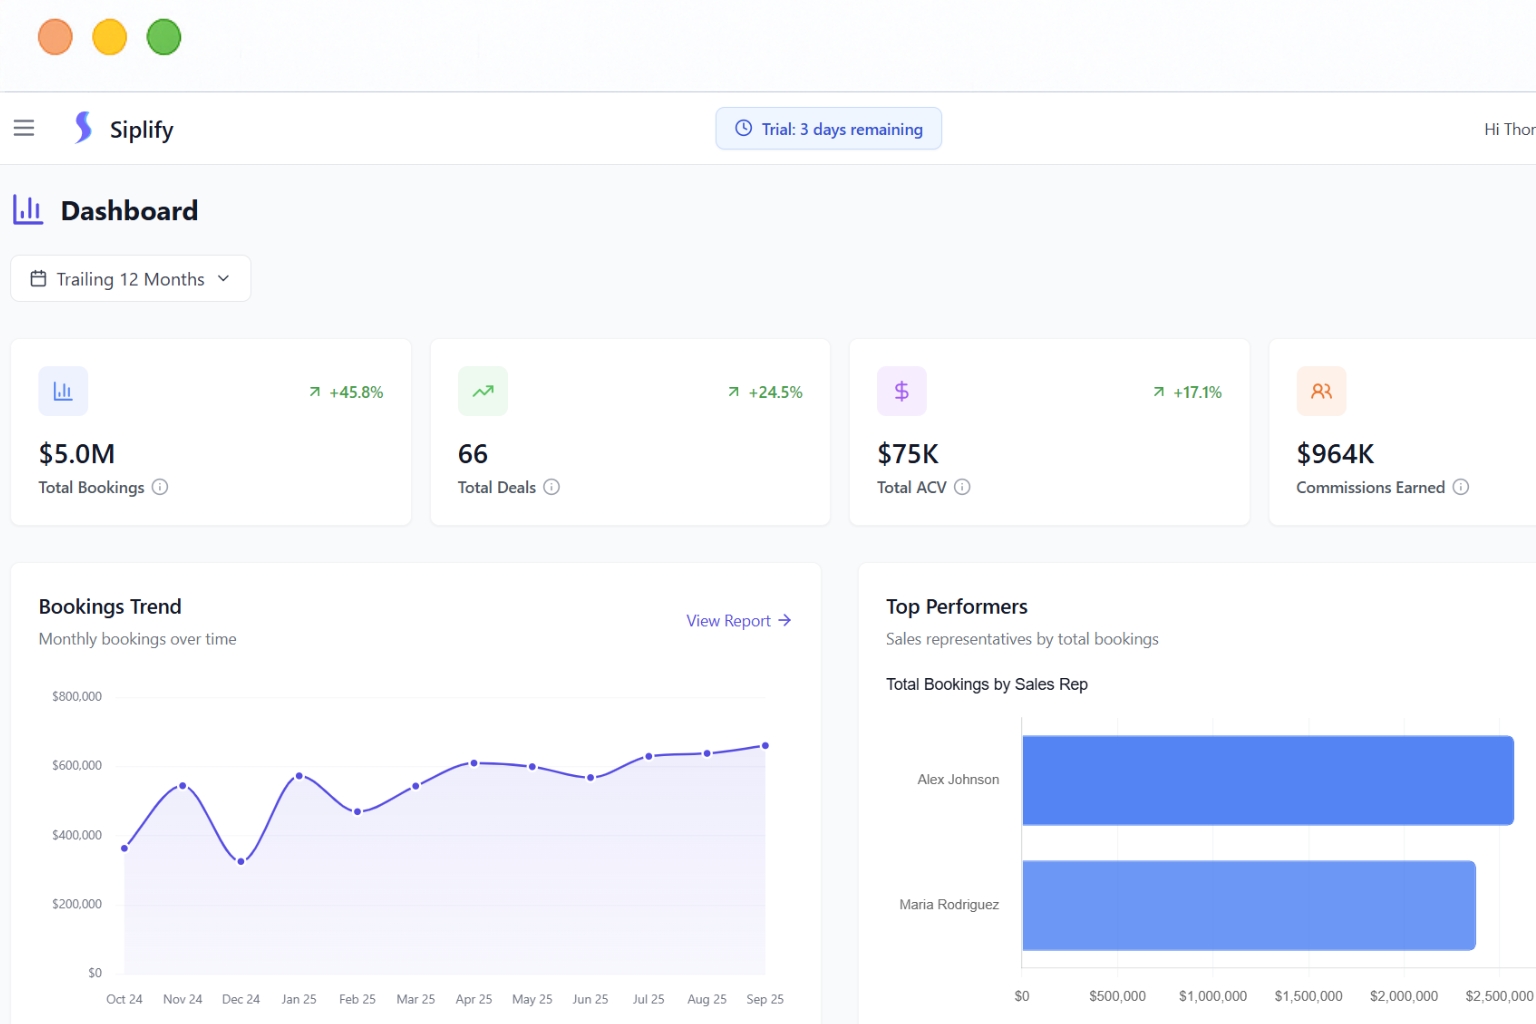Click the Siplify logo icon
1536x1024 pixels.
click(84, 128)
